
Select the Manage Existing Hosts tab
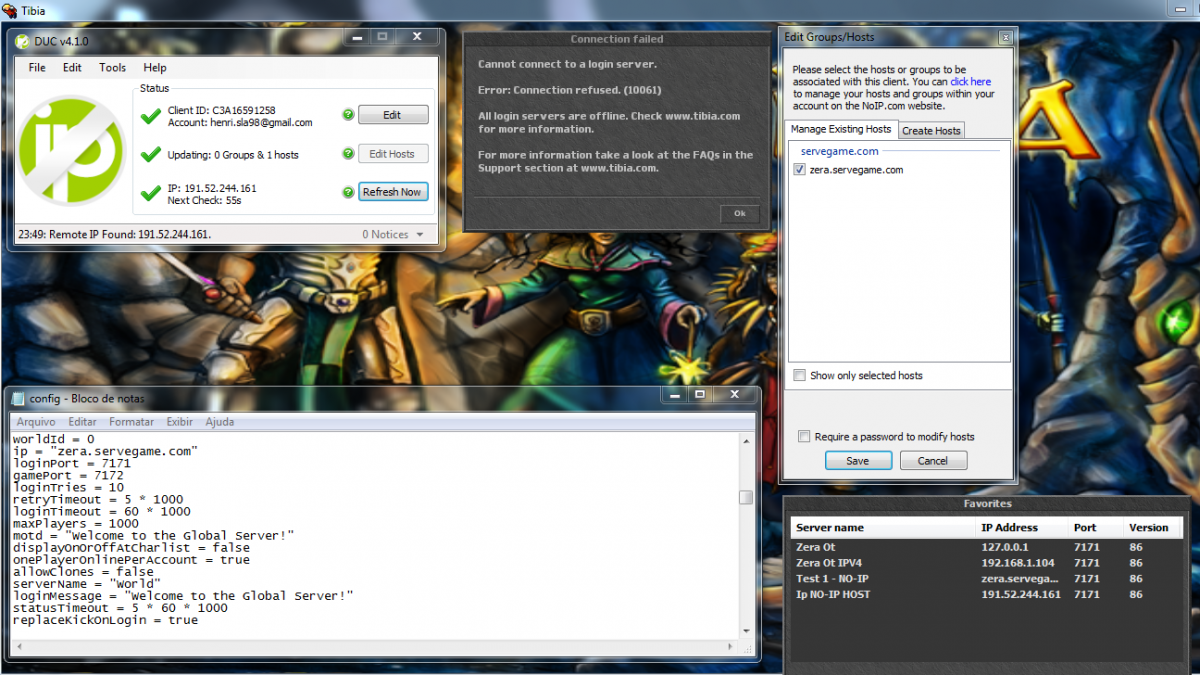(840, 130)
